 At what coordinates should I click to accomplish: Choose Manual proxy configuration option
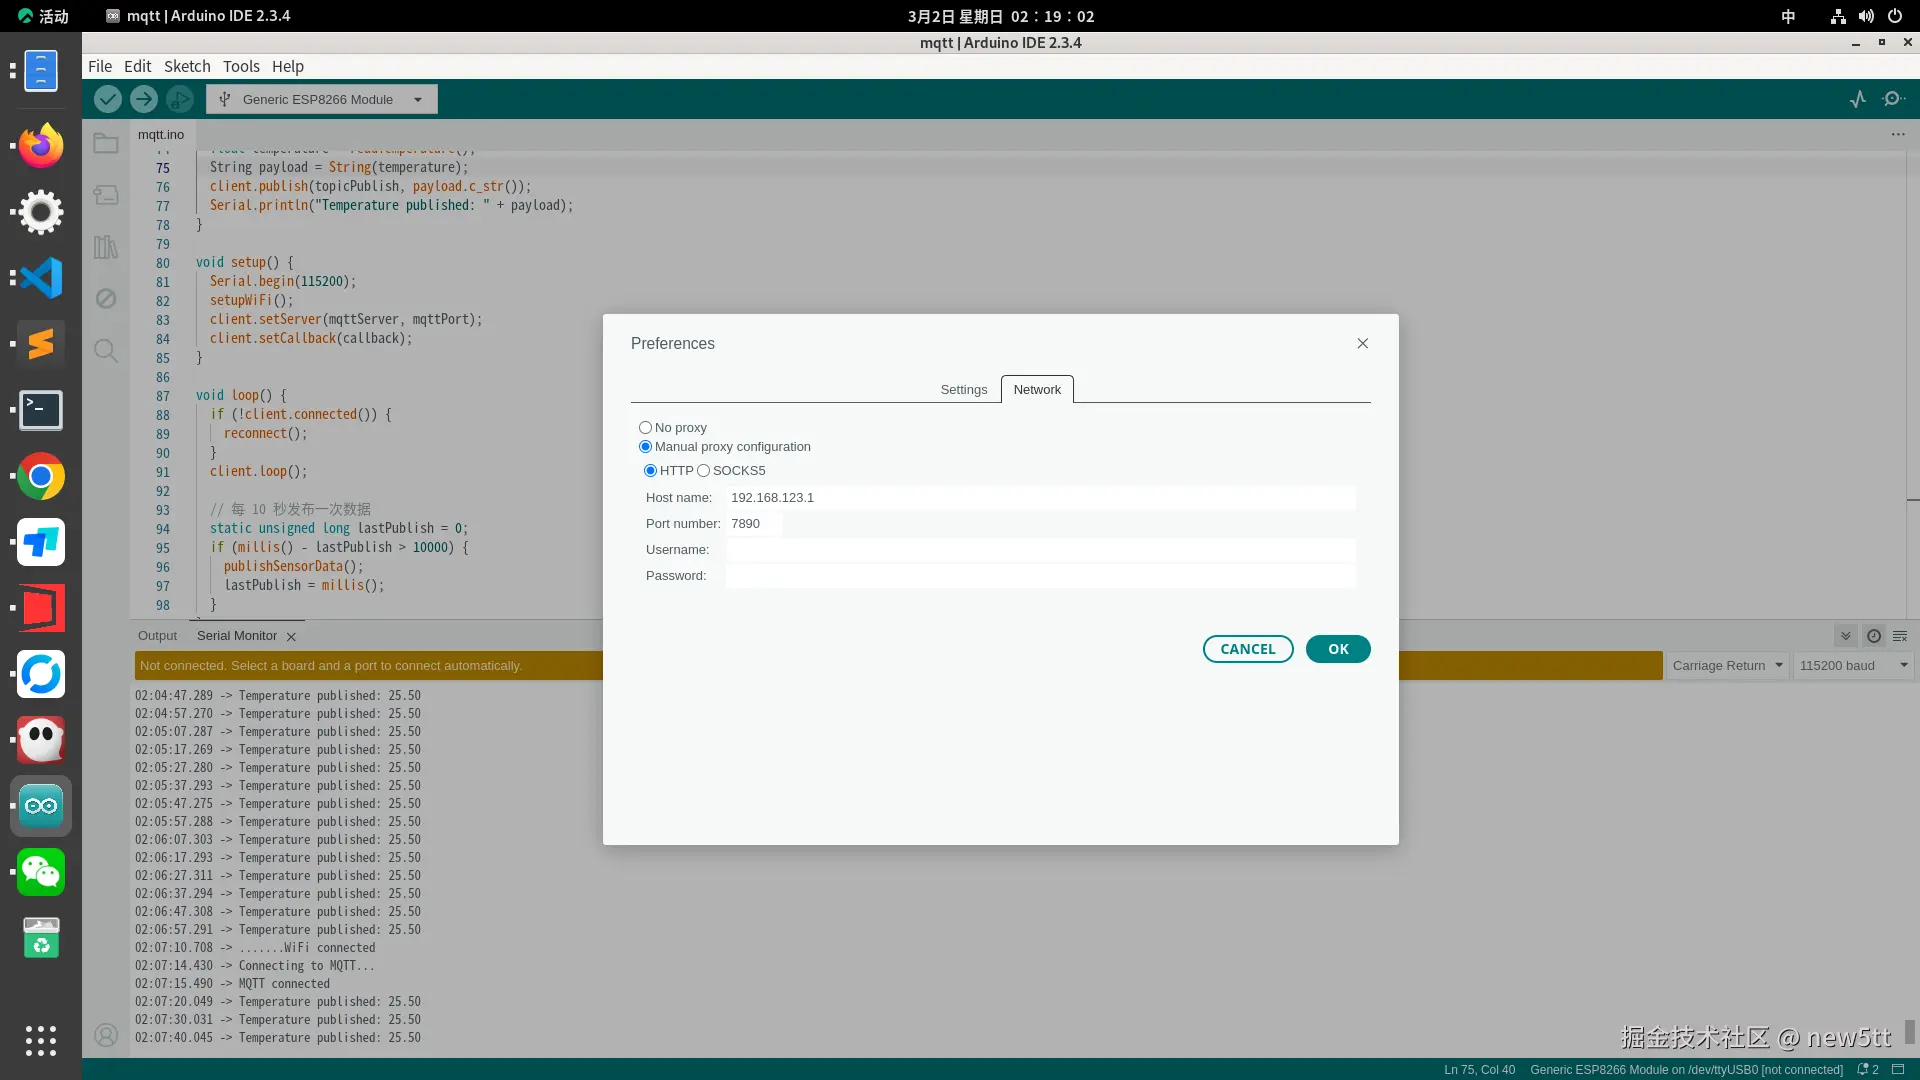(646, 447)
